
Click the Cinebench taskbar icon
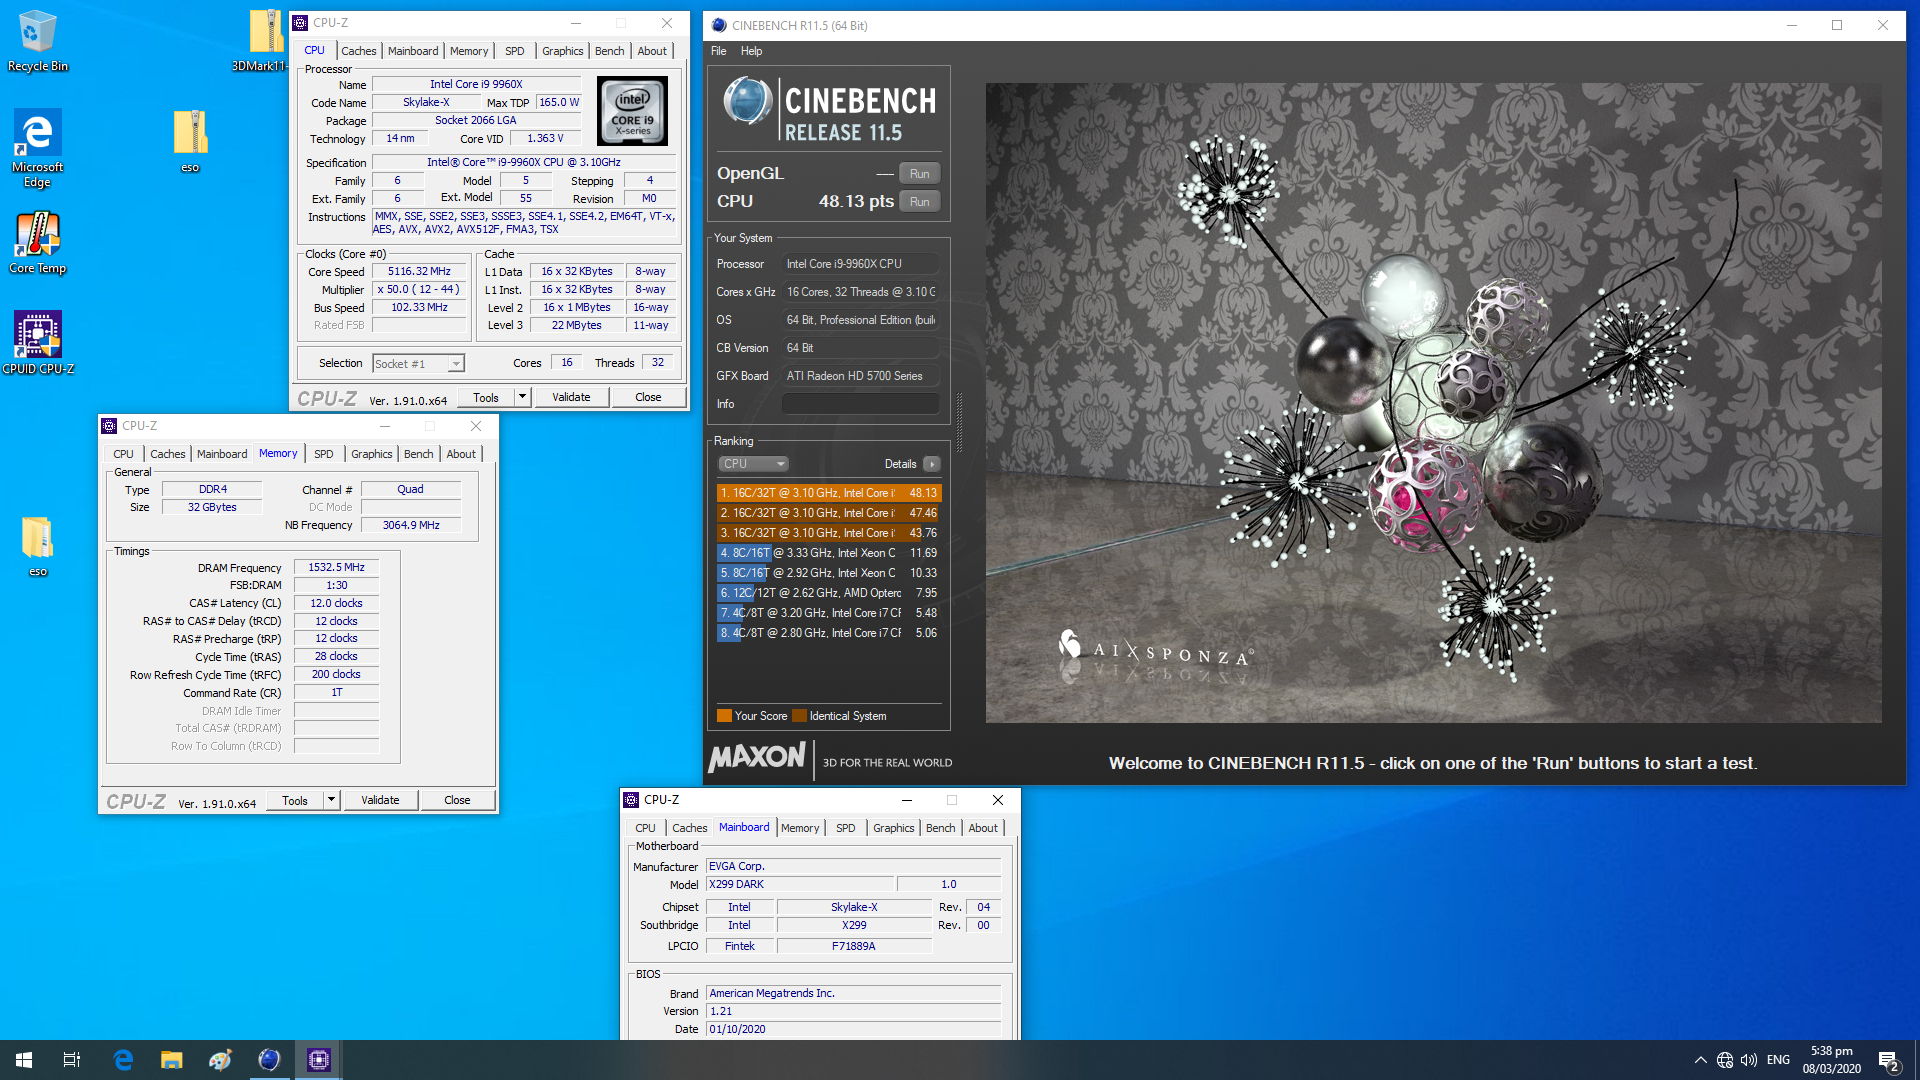click(269, 1060)
